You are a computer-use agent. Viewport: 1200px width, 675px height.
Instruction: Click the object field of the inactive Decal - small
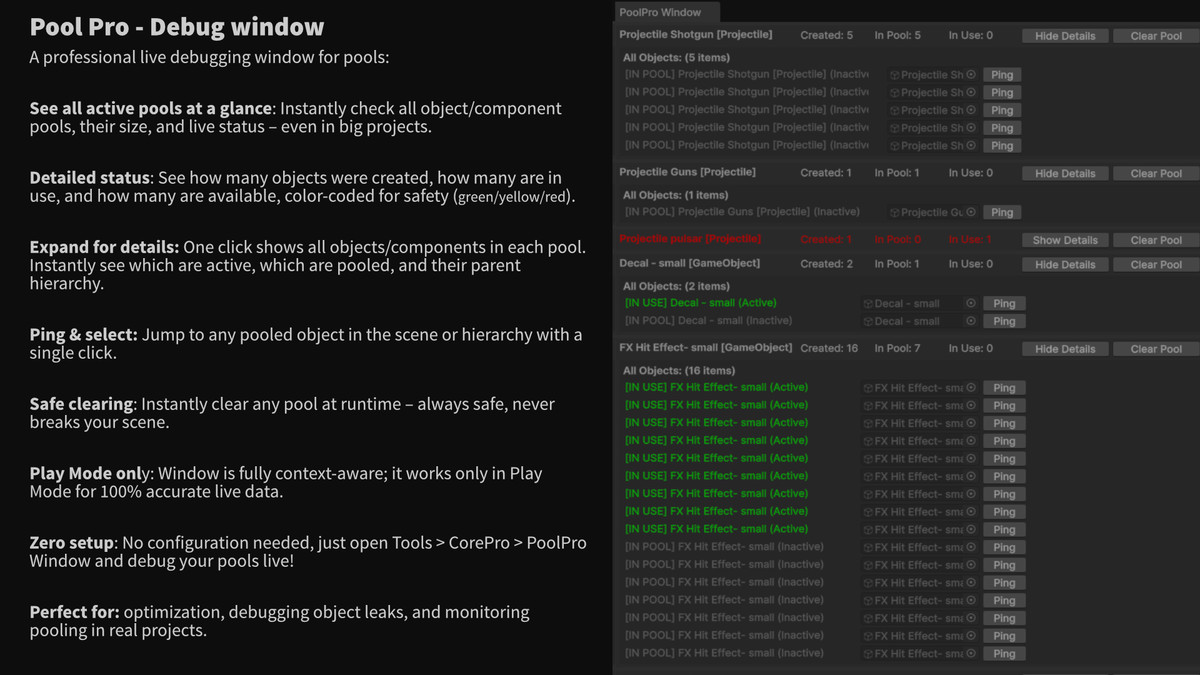(x=919, y=322)
